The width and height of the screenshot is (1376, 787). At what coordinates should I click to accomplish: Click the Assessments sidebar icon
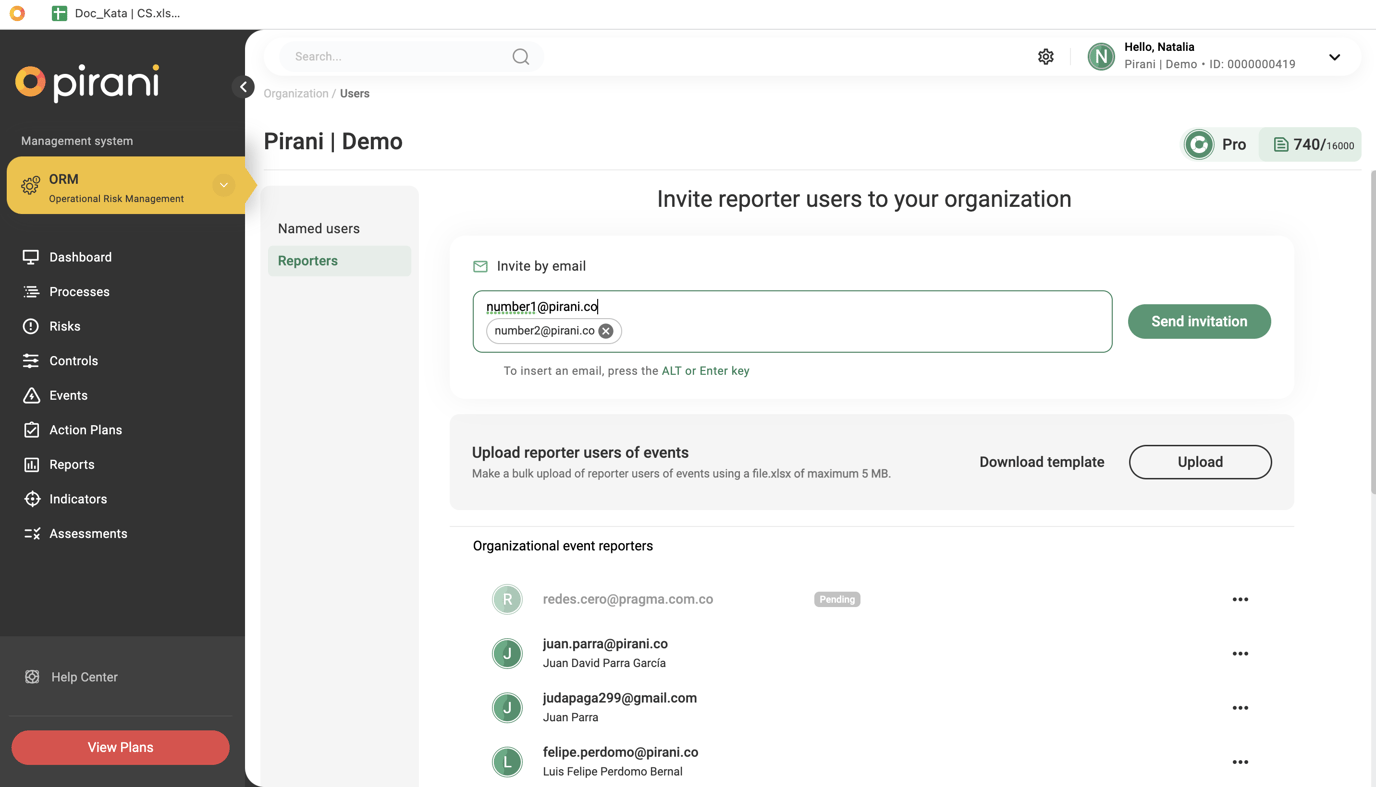click(x=30, y=533)
